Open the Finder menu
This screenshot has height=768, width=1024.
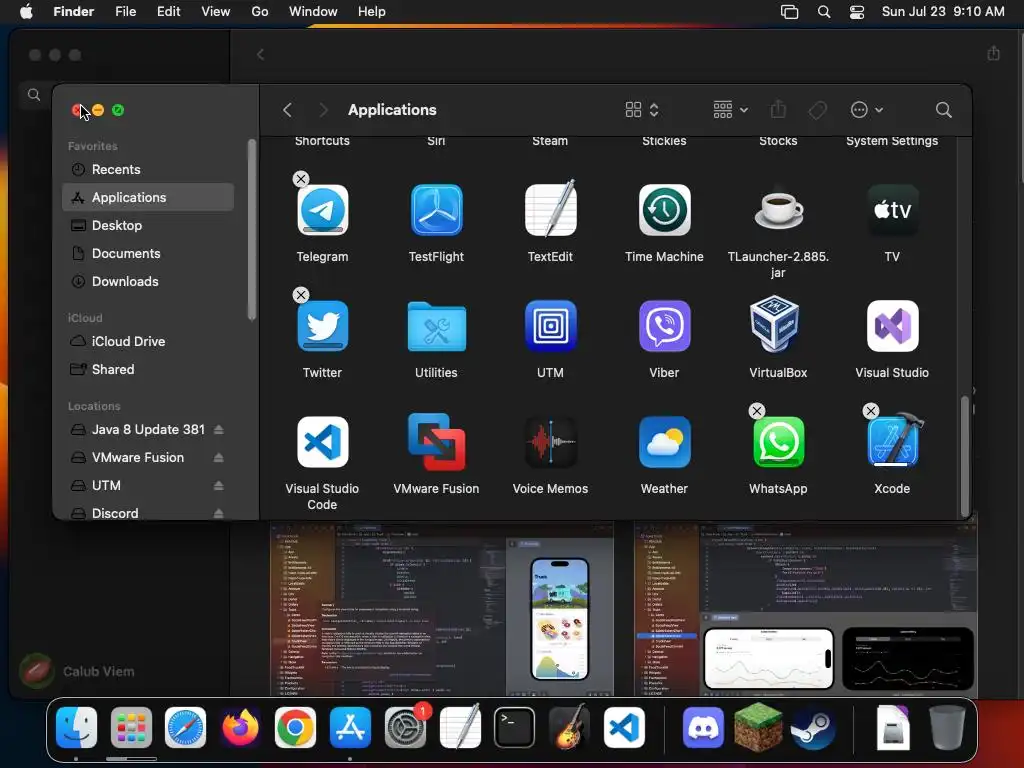[74, 12]
